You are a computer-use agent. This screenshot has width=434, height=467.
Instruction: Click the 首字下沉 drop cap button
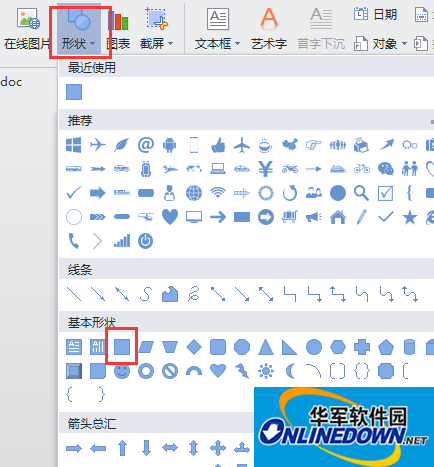tap(321, 30)
